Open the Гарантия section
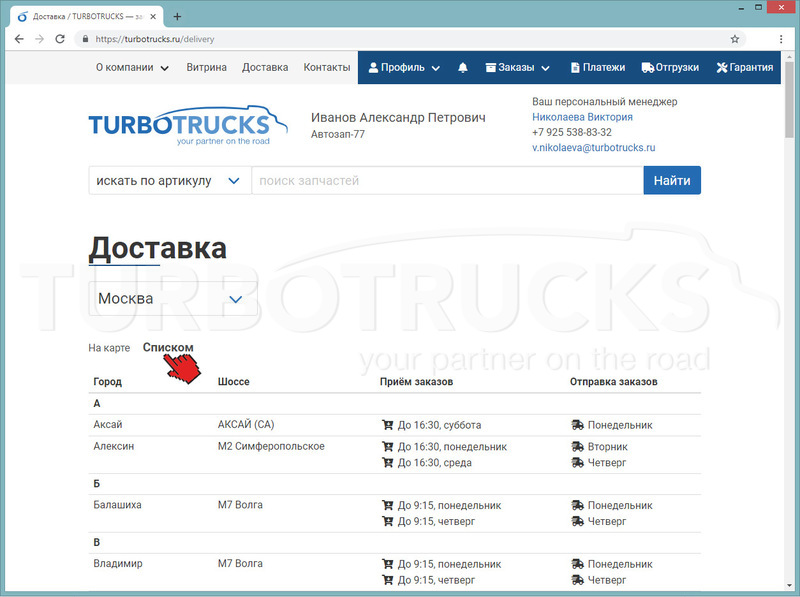The image size is (800, 597). tap(745, 67)
